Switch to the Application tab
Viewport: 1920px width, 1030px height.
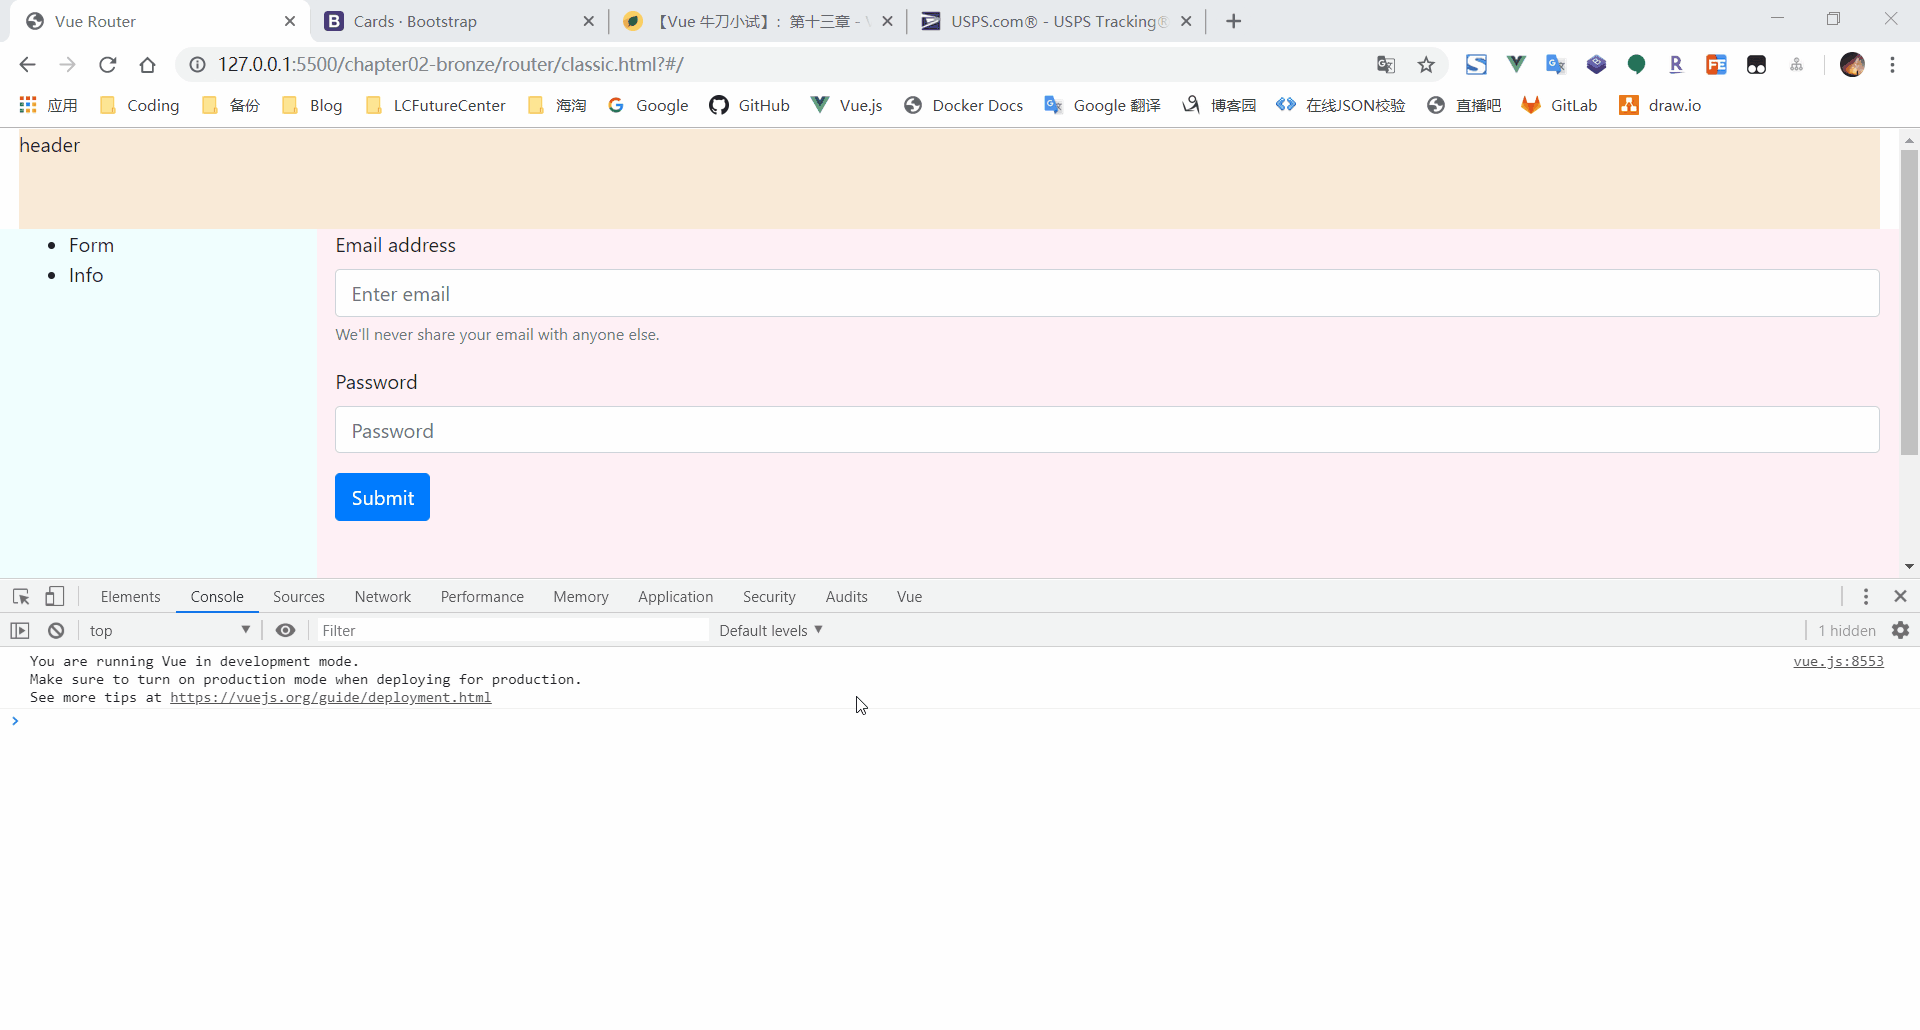pos(676,597)
